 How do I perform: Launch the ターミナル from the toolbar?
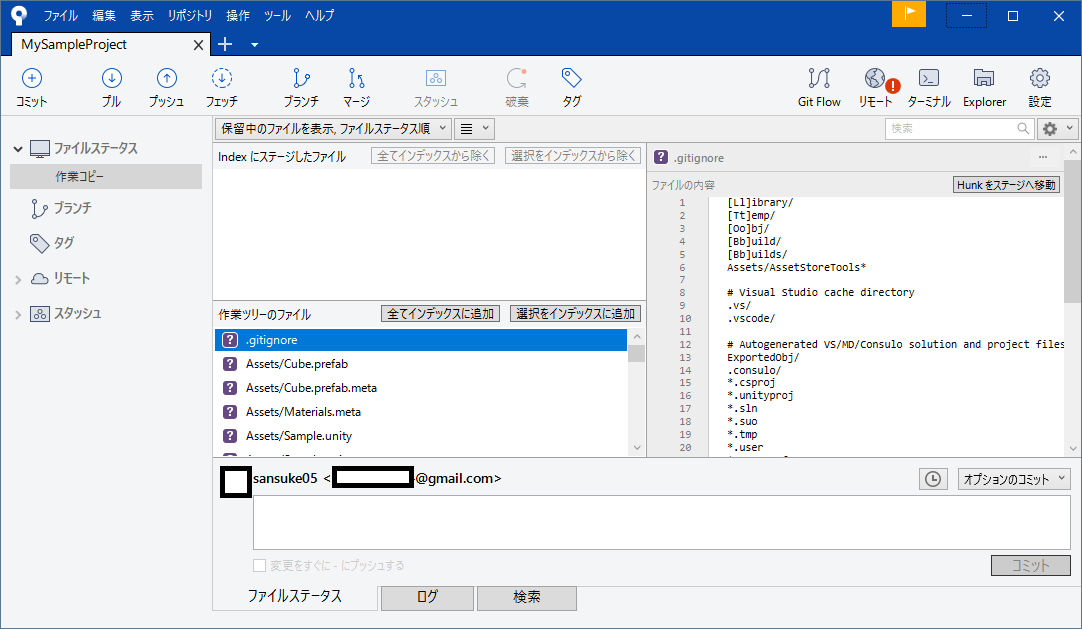coord(931,86)
